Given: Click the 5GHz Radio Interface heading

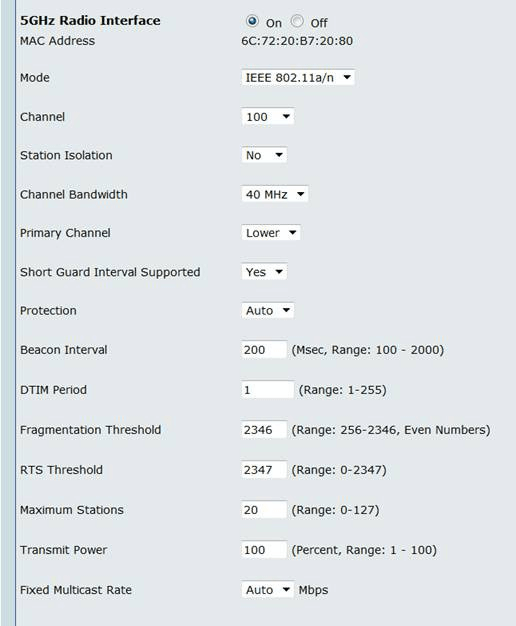Looking at the screenshot, I should tap(90, 21).
